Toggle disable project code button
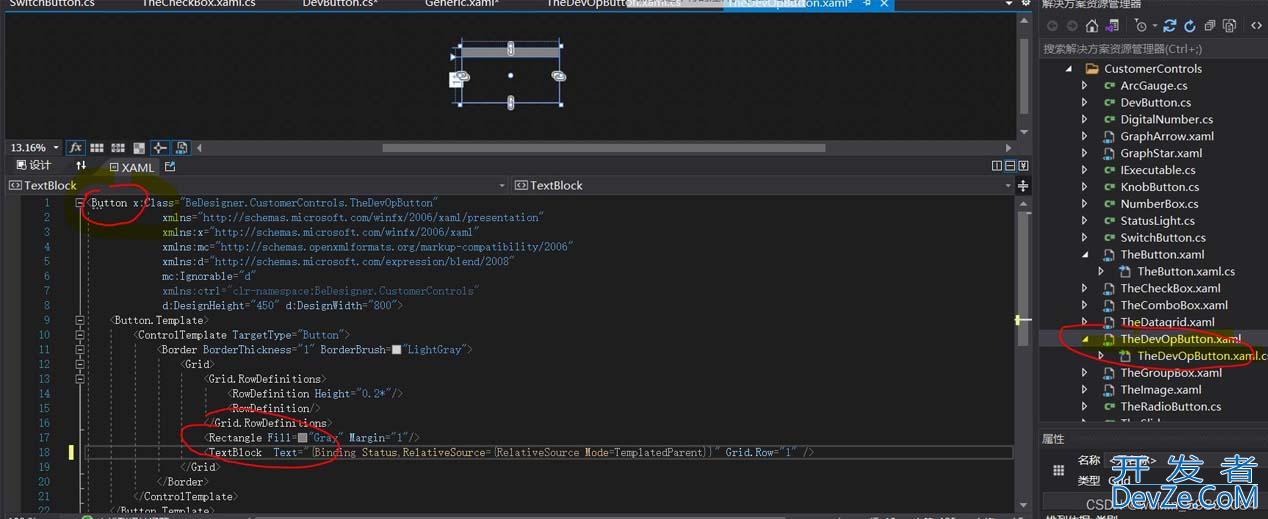 pyautogui.click(x=182, y=148)
